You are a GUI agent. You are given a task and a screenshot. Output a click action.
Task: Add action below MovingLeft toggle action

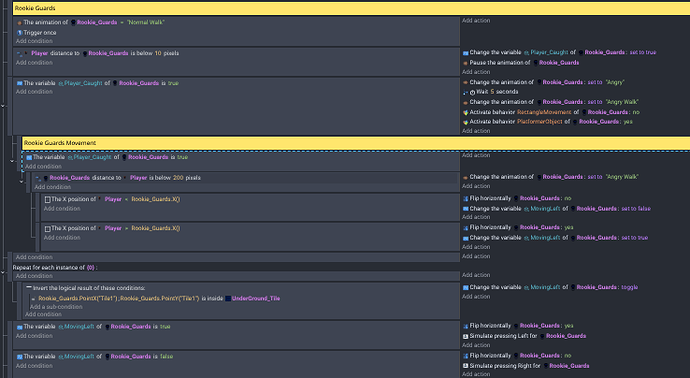476,297
